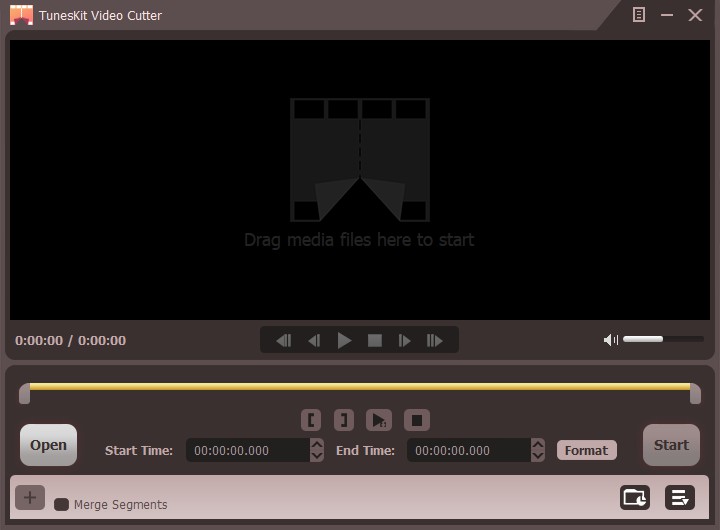Screen dimensions: 720x530
Task: Stop the segment preview
Action: tap(418, 420)
